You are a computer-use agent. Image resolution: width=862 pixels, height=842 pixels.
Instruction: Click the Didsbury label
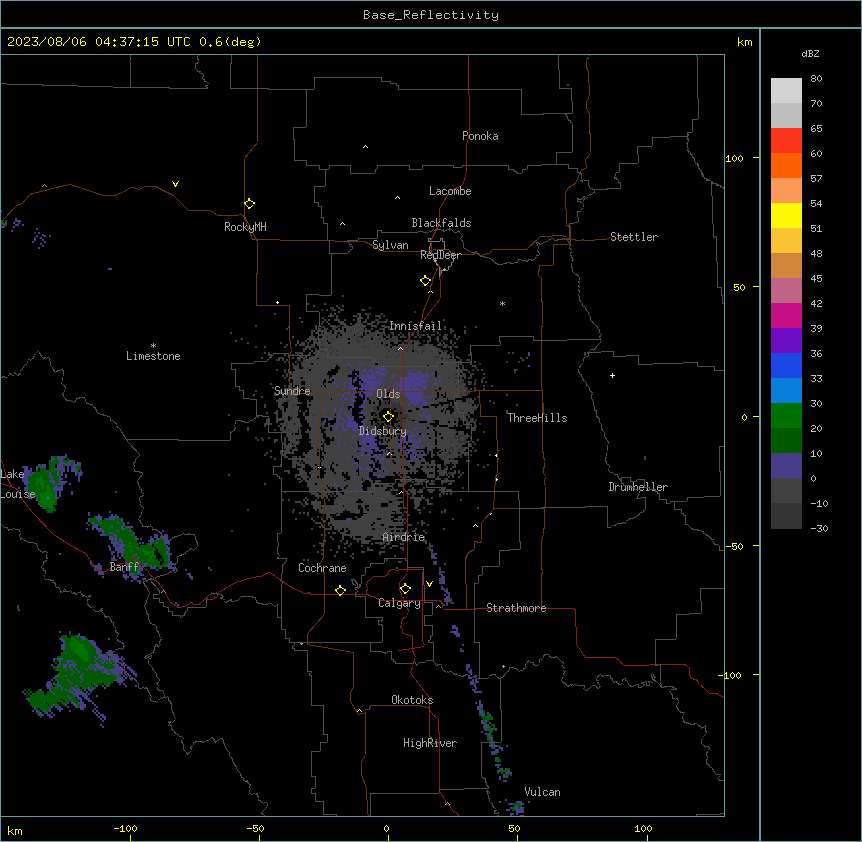click(383, 431)
